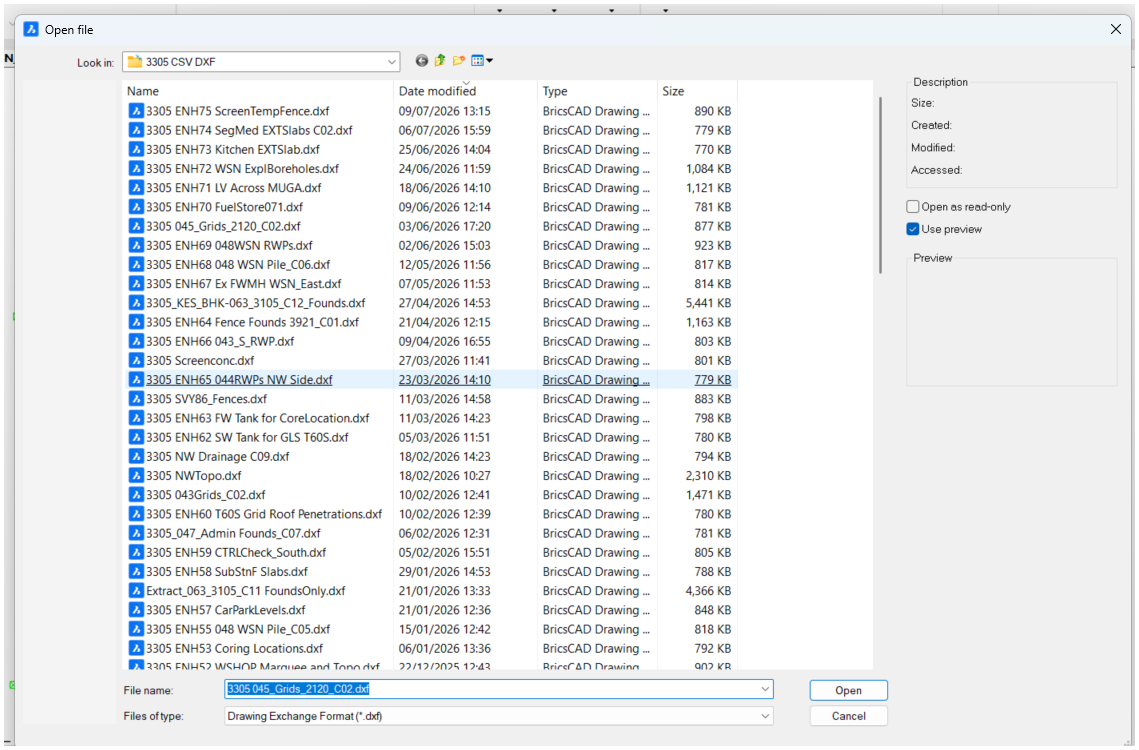The image size is (1139, 750).
Task: Click file icon of 3305 ENH75 ScreenTempFence.dxf
Action: [136, 110]
